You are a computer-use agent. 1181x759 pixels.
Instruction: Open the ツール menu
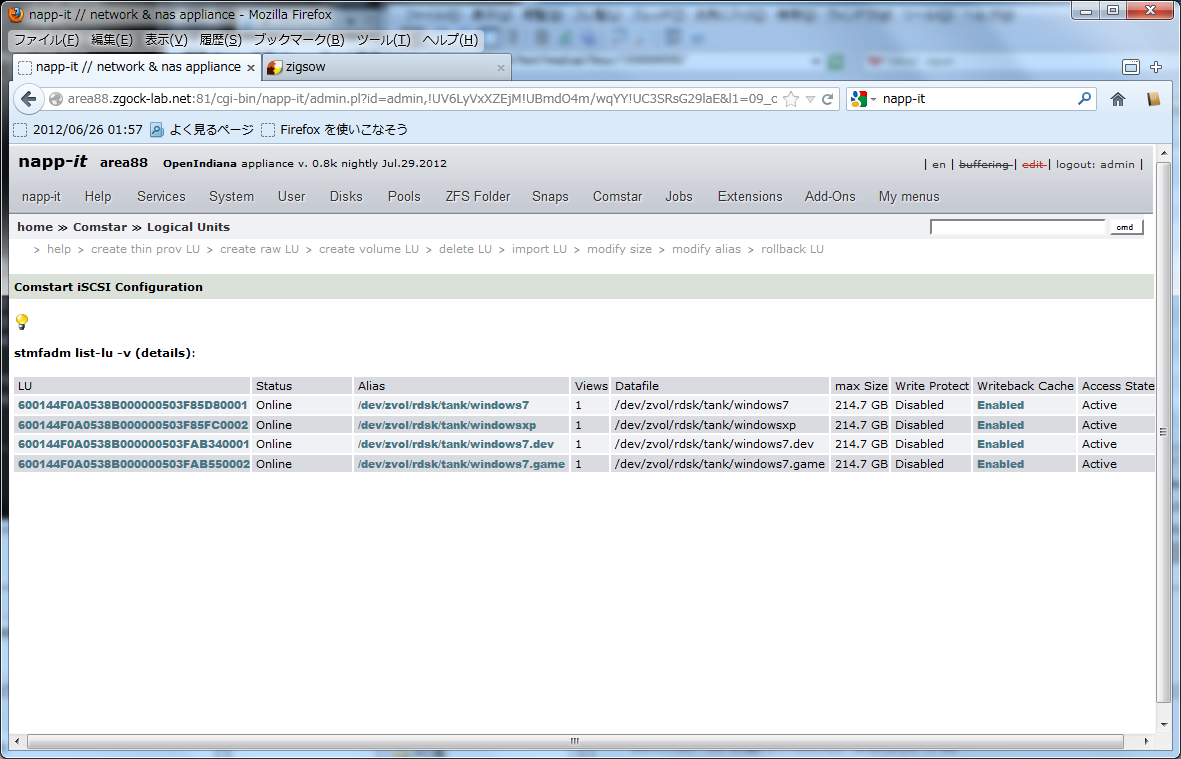click(x=383, y=40)
